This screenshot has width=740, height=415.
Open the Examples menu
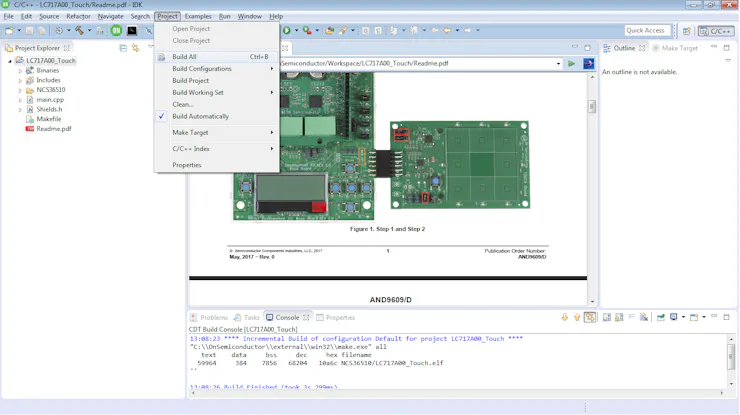[198, 16]
